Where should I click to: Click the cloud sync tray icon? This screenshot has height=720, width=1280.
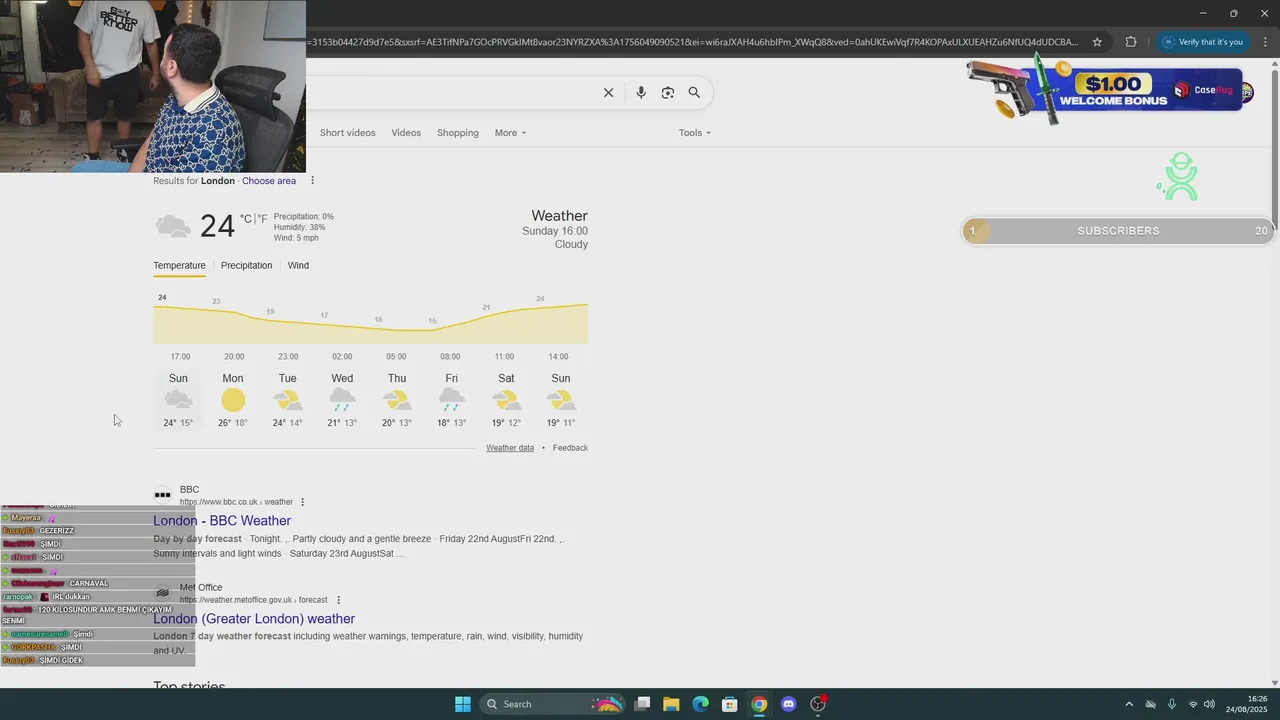pos(1150,704)
